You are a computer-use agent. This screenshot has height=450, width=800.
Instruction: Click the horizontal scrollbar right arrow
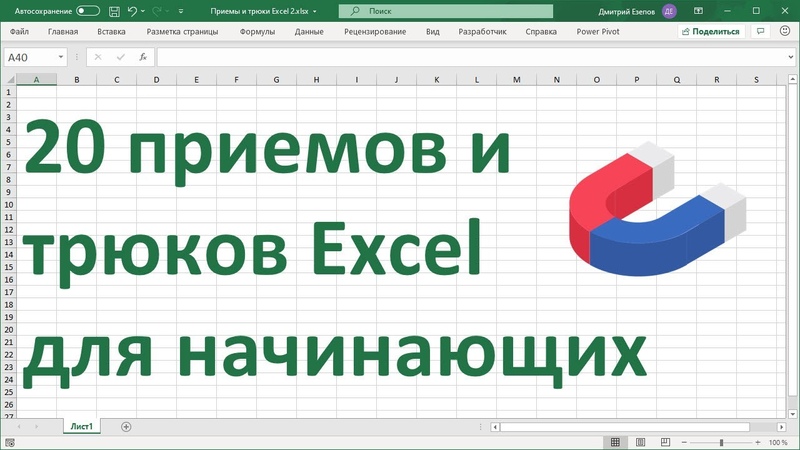point(782,427)
